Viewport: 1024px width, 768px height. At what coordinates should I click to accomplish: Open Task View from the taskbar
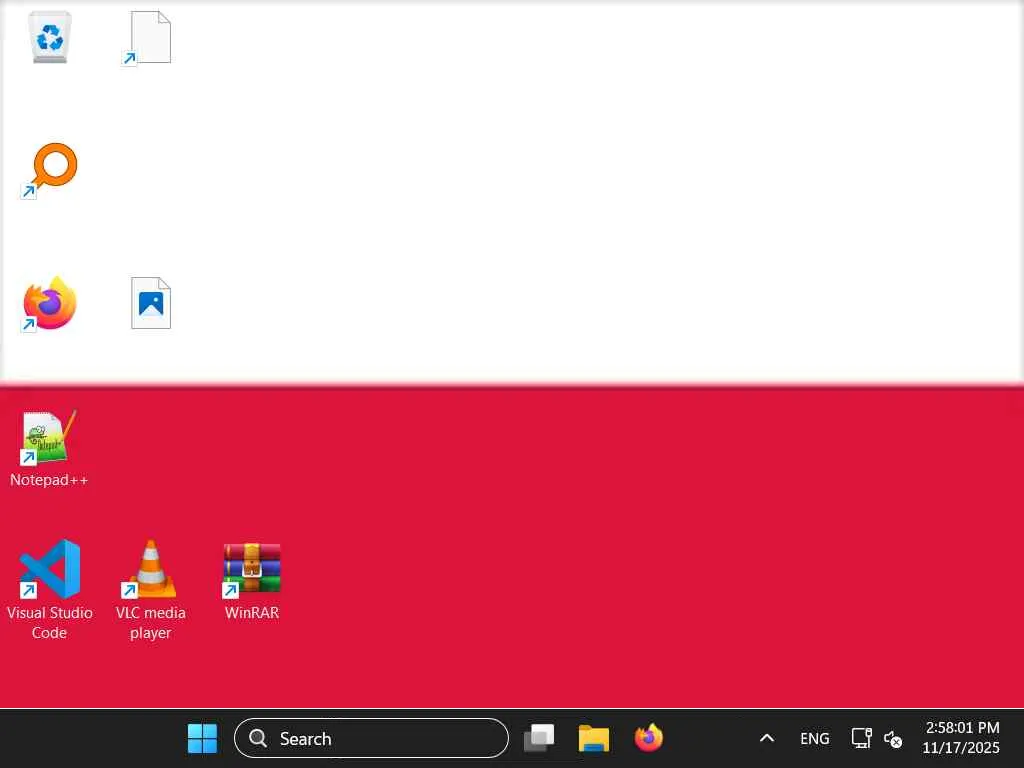539,739
